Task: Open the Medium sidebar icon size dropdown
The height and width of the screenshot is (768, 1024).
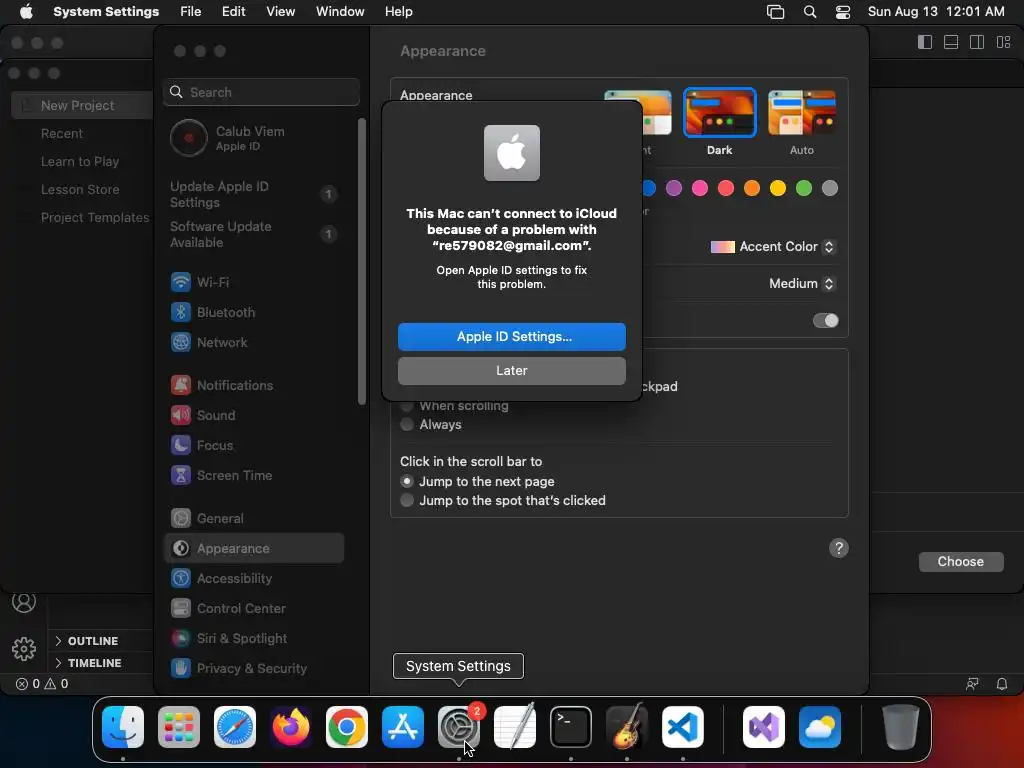Action: pos(802,283)
